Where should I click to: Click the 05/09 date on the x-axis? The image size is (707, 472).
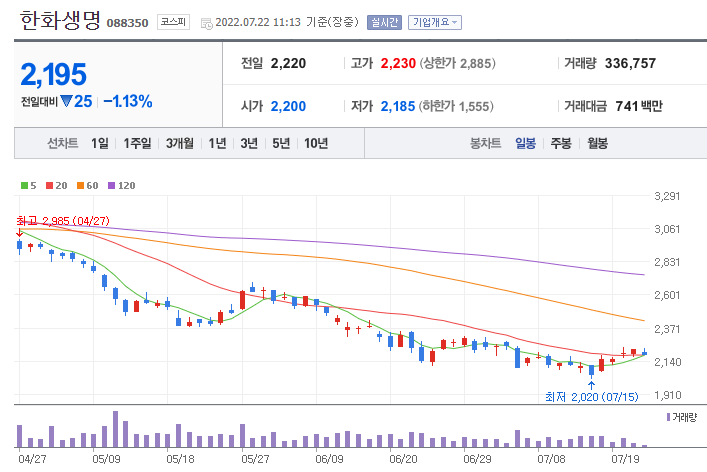tap(106, 459)
